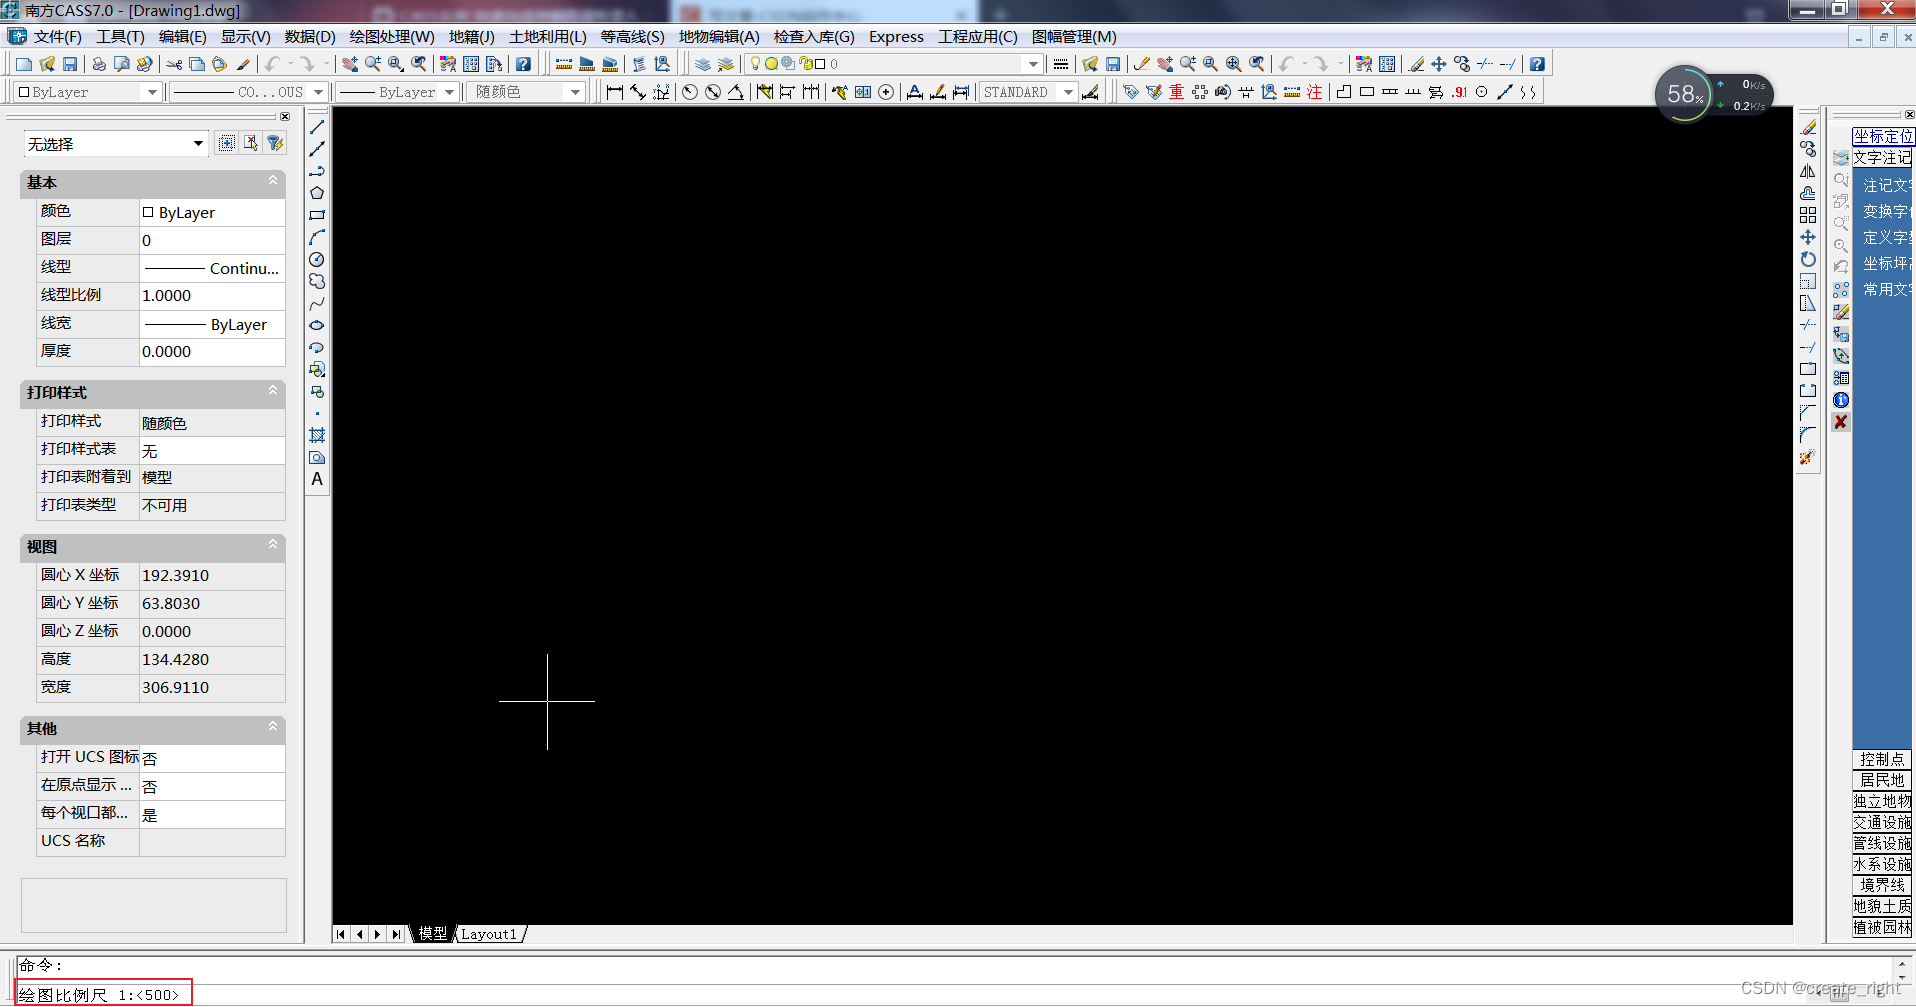This screenshot has width=1916, height=1007.
Task: Click the red X icon in right panel
Action: tap(1841, 422)
